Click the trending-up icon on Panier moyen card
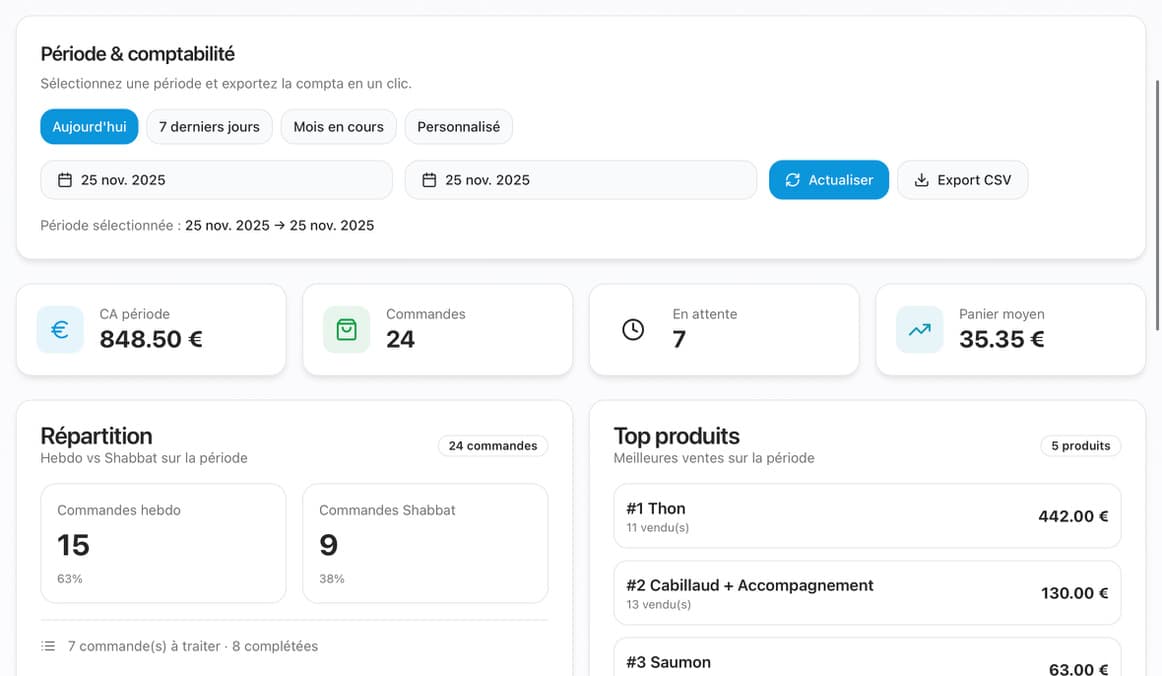The width and height of the screenshot is (1162, 676). pos(918,329)
